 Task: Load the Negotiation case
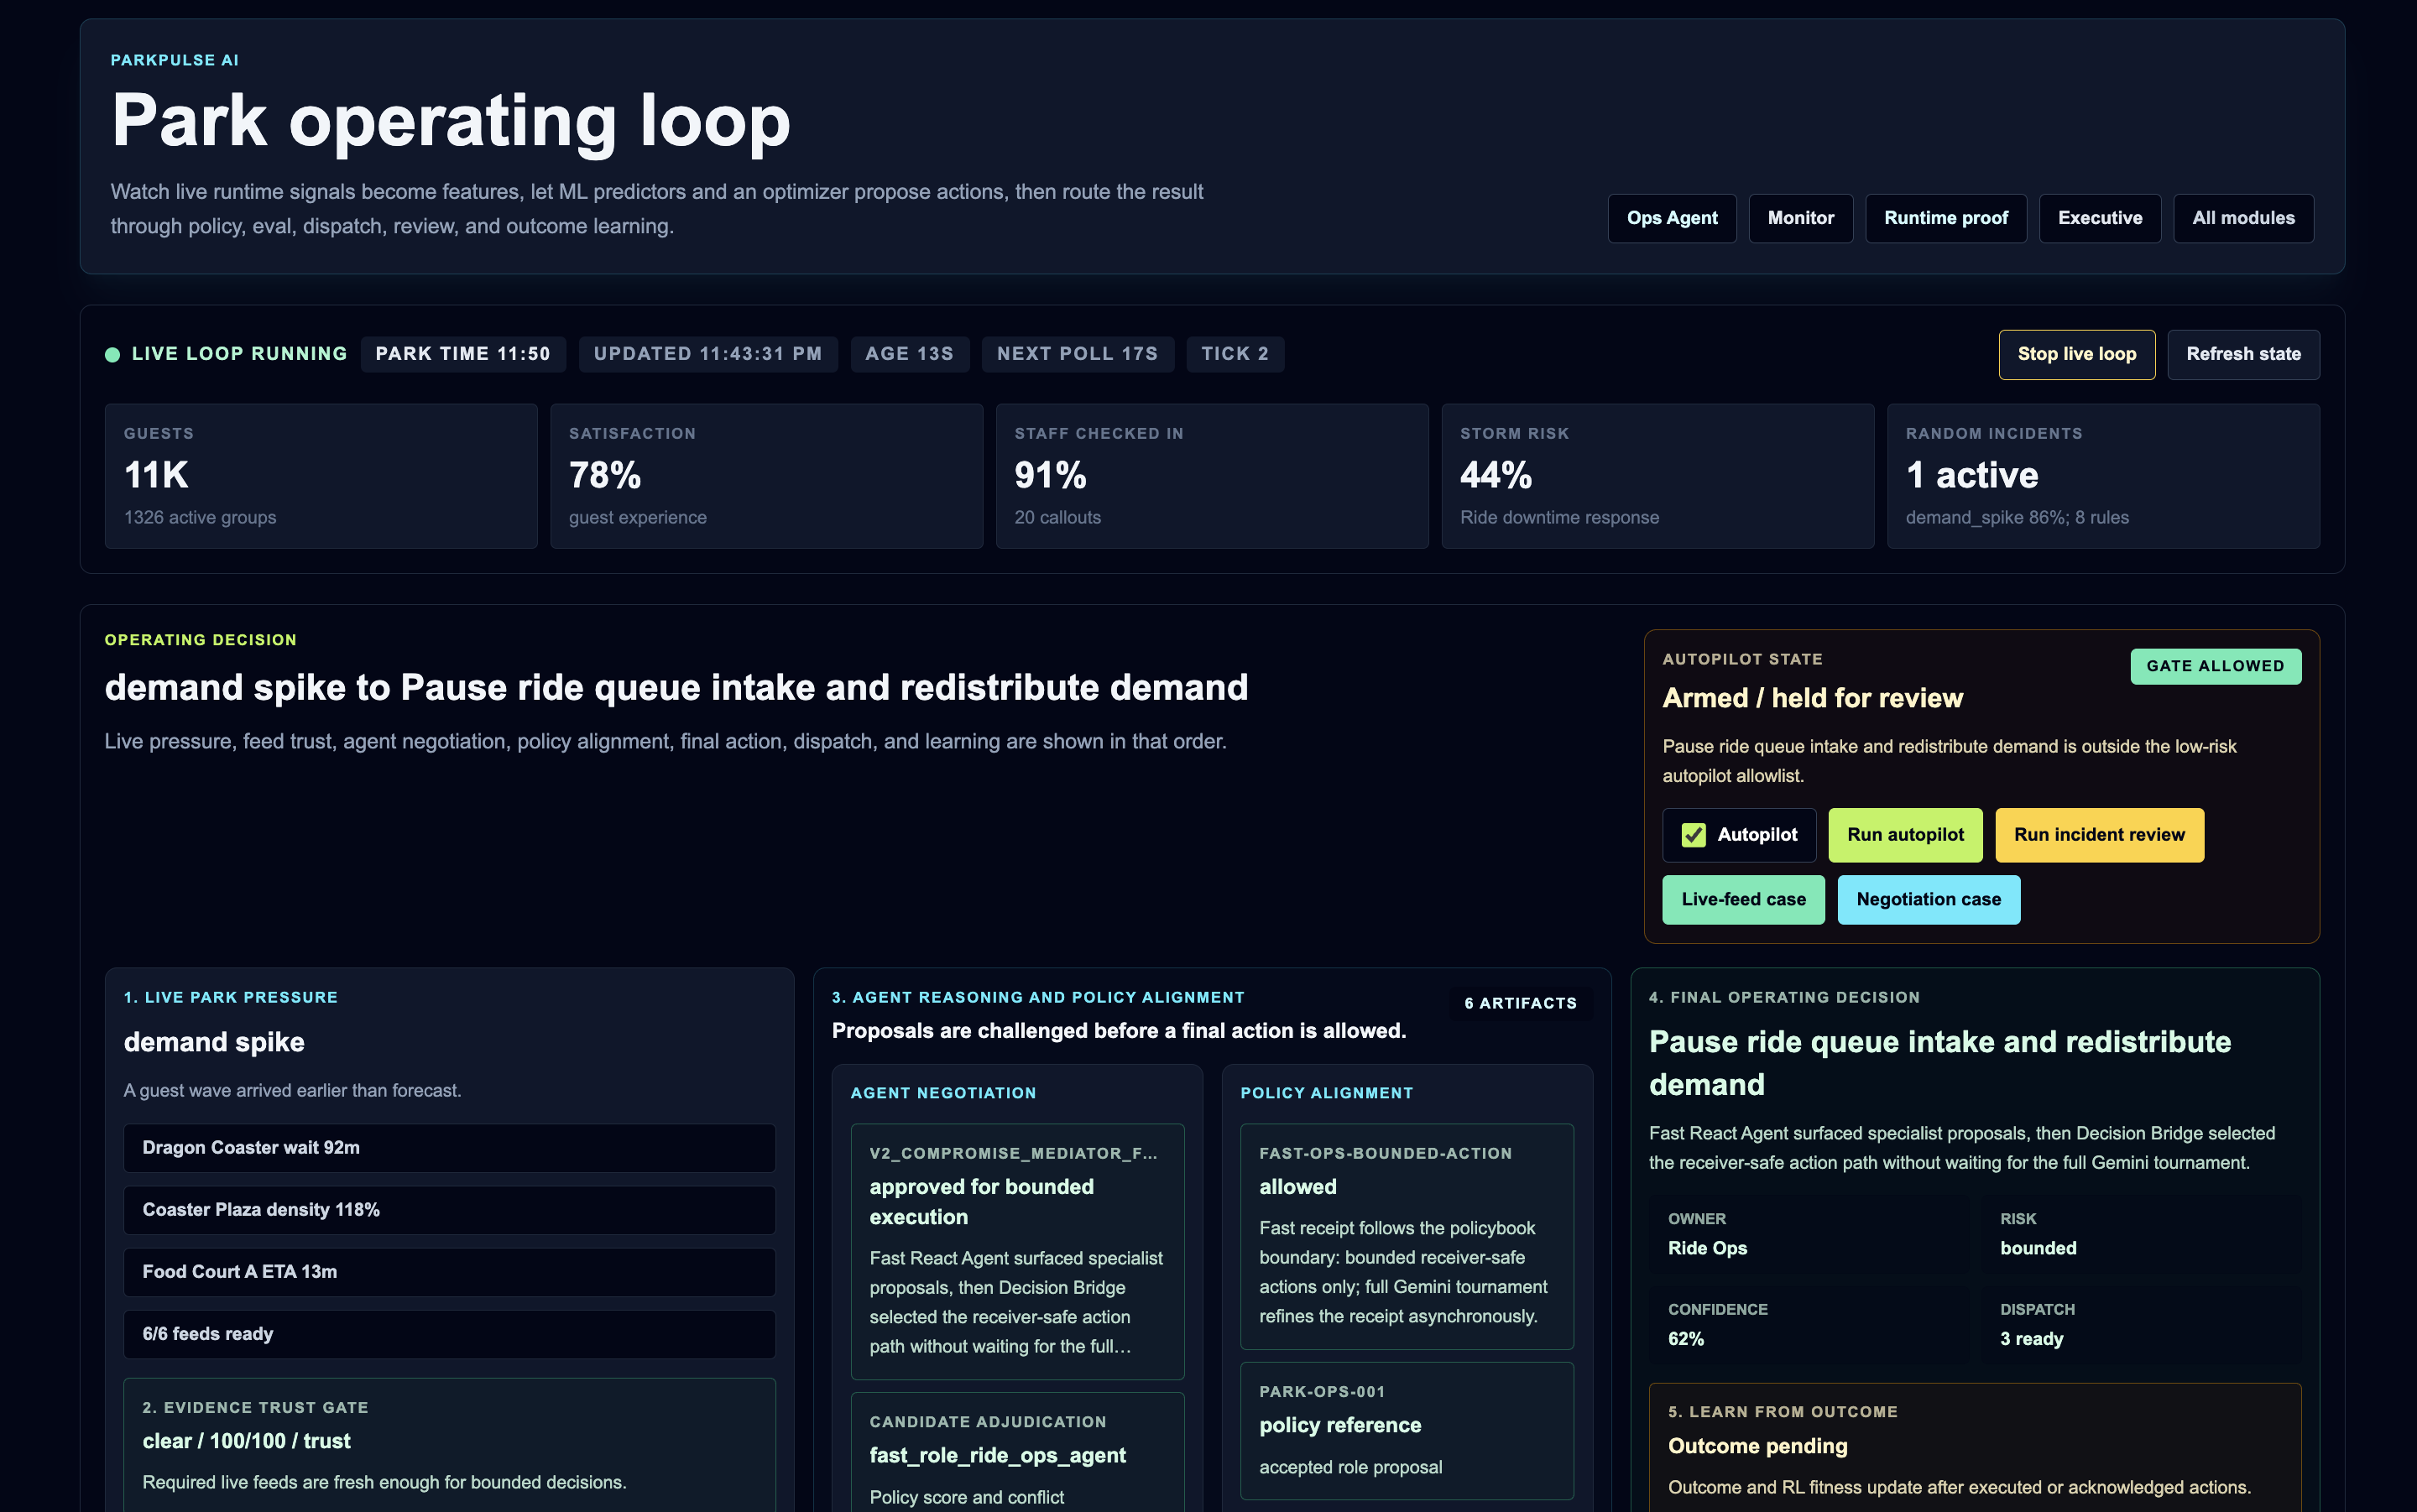[1928, 899]
